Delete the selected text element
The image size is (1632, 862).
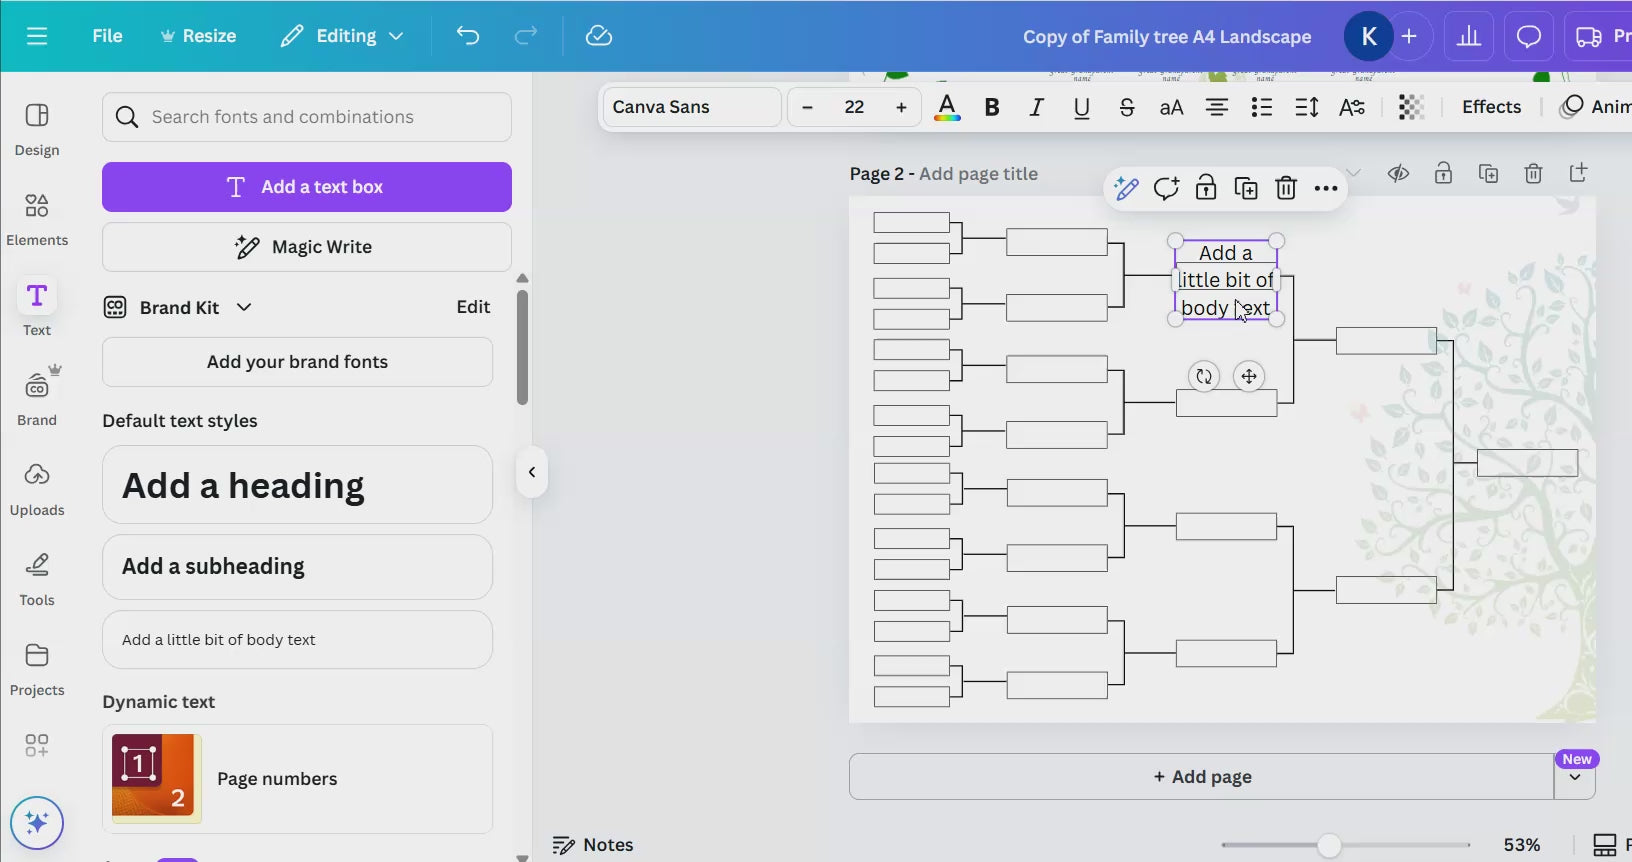[x=1286, y=188]
